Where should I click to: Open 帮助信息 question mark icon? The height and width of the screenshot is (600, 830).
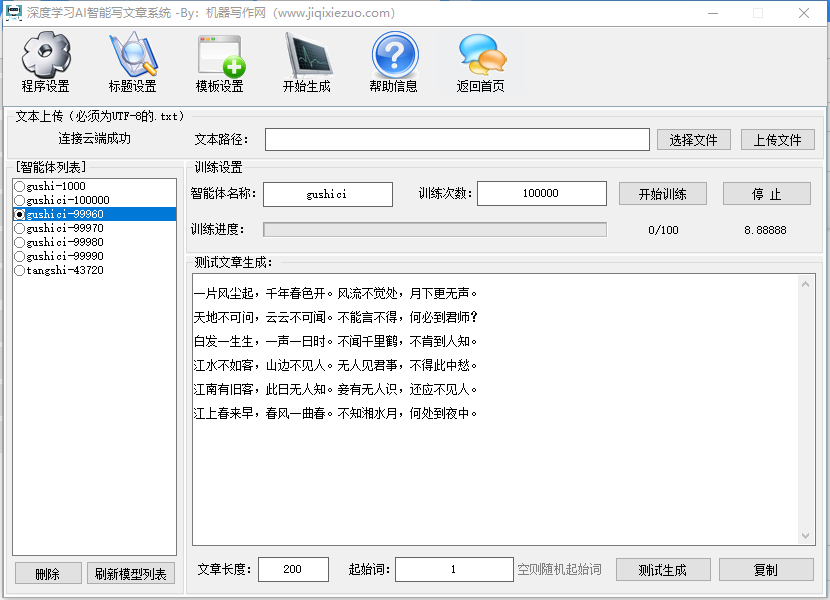point(394,55)
